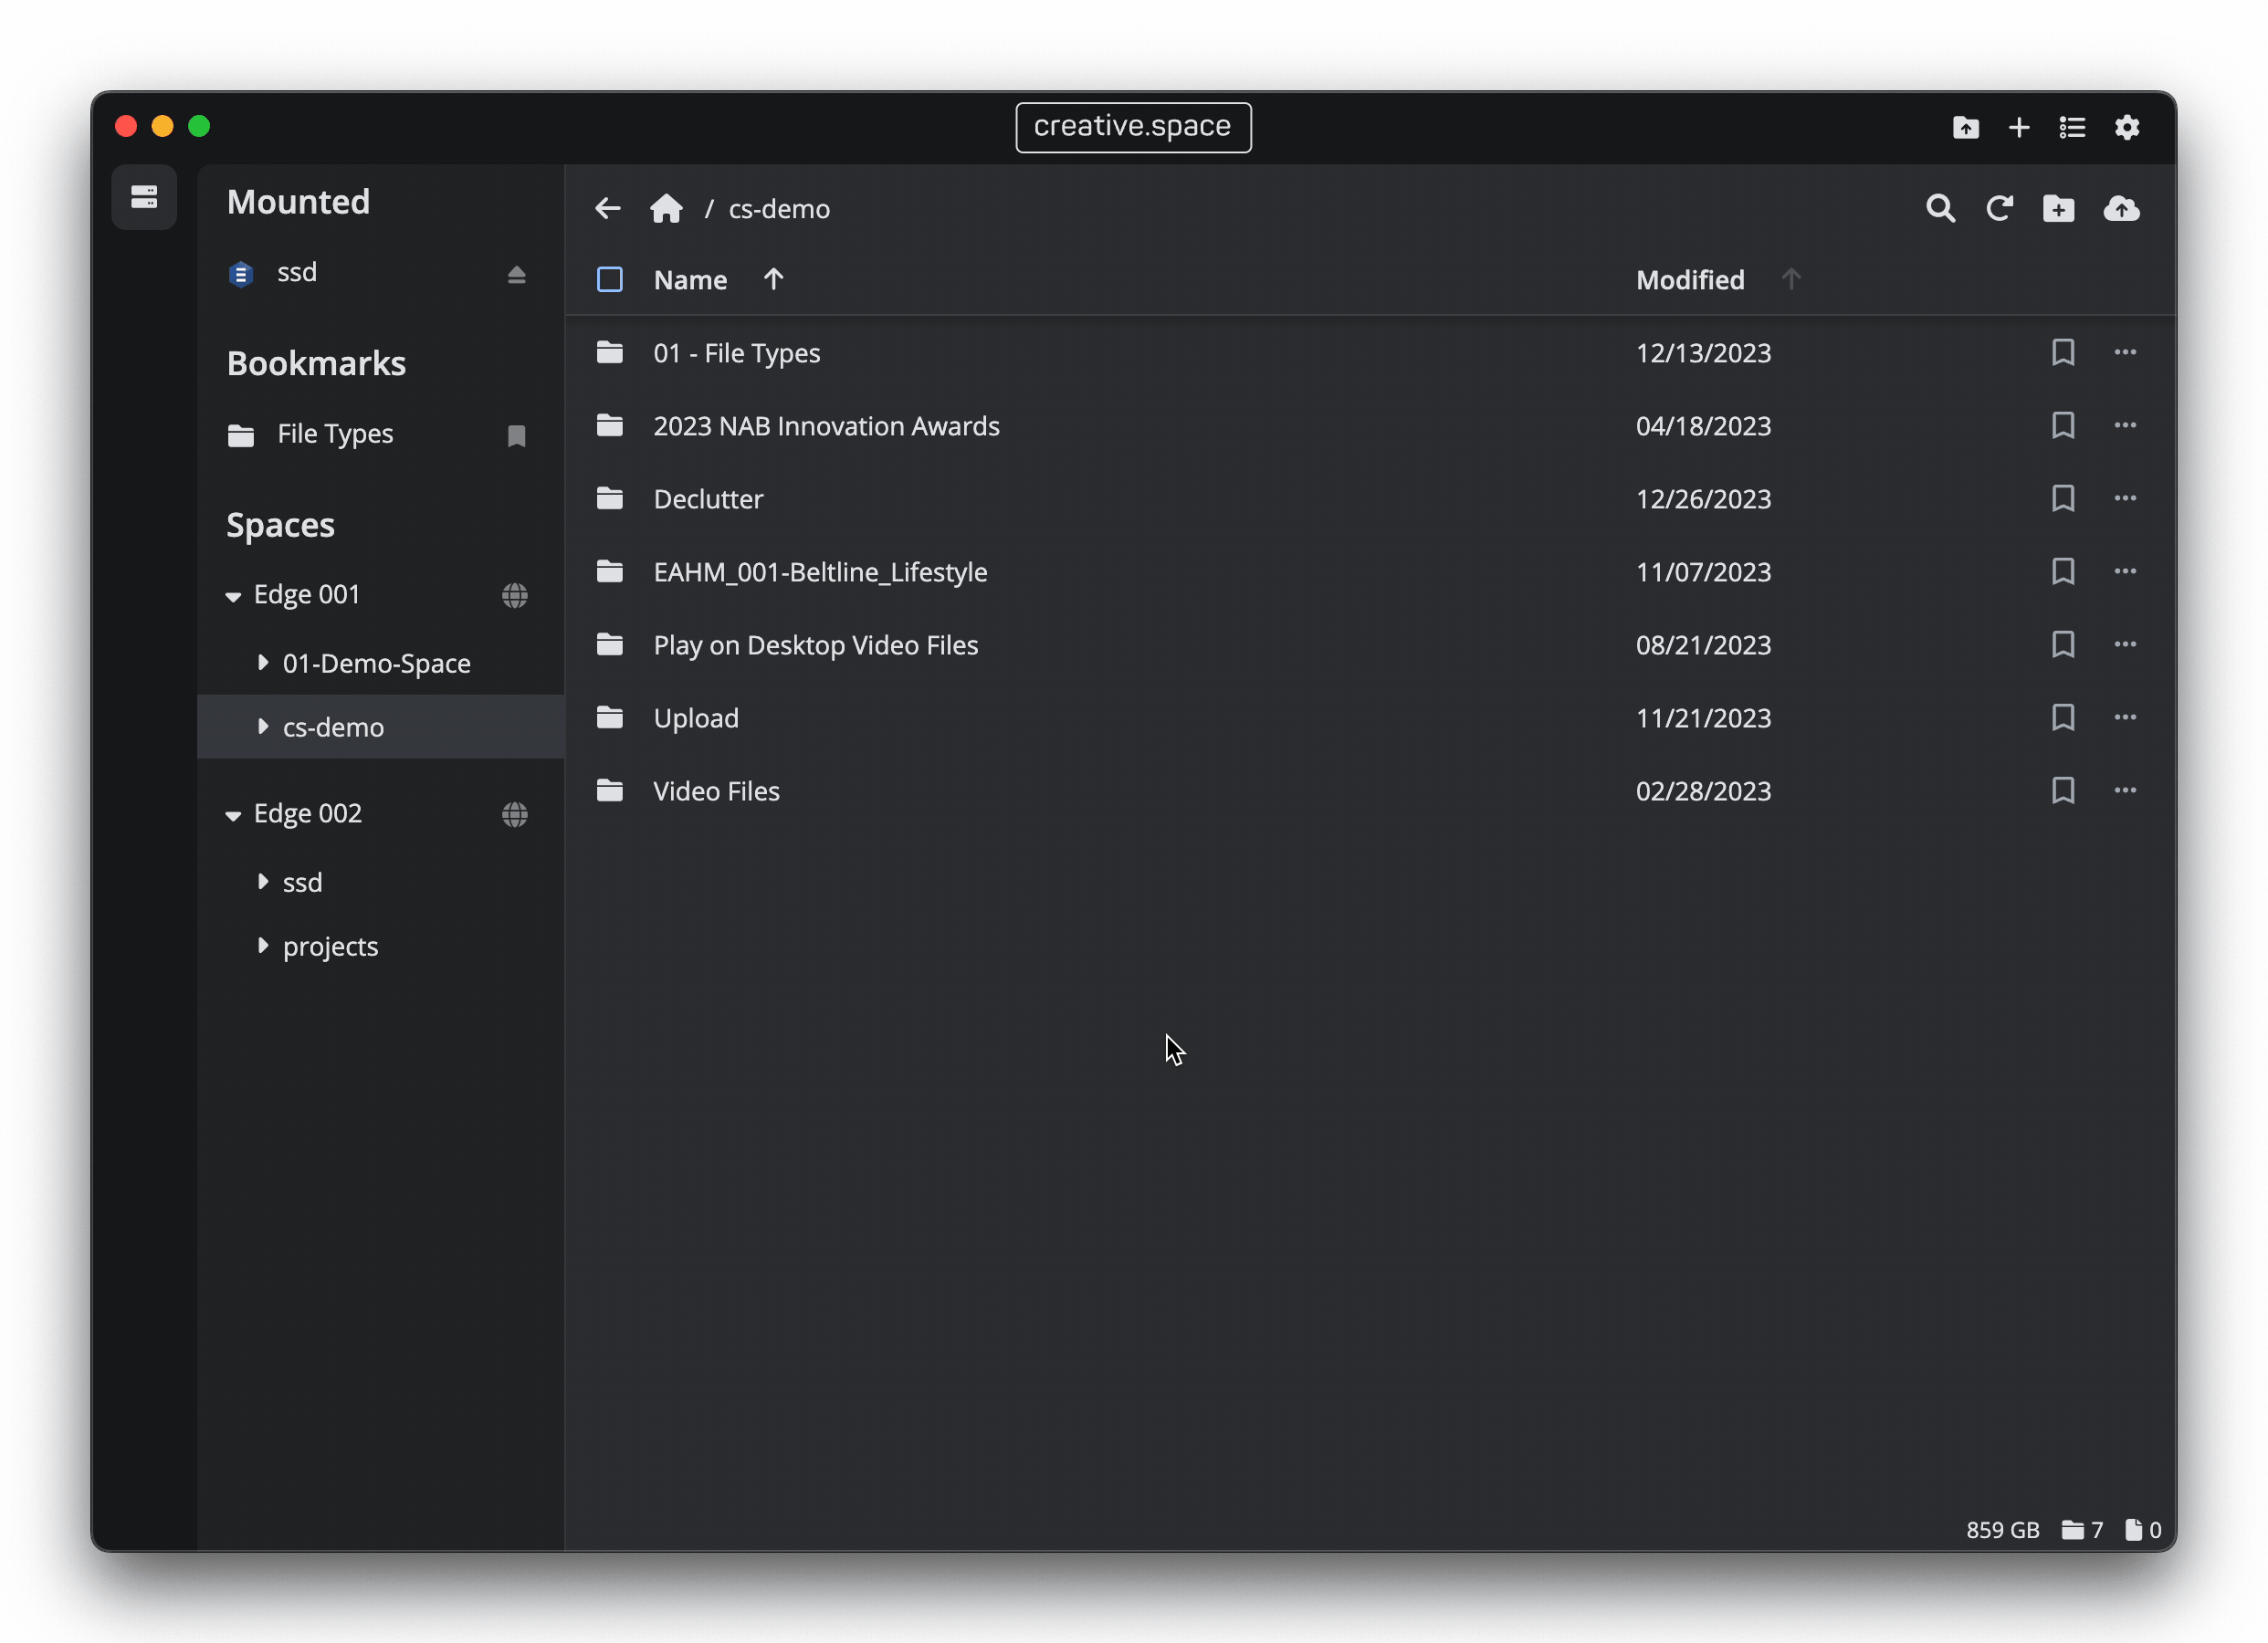Screen dimensions: 2268x1643
Task: Bookmark the Video Files folder
Action: 2063,790
